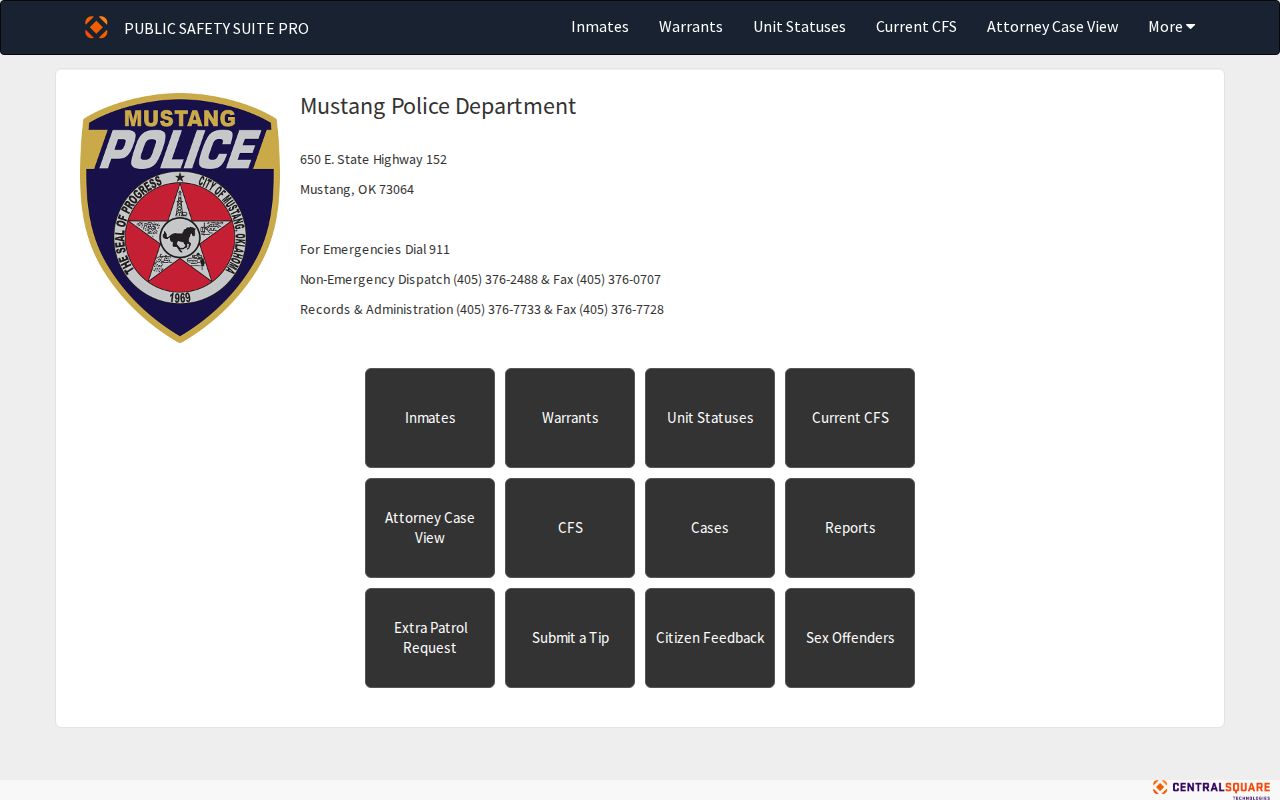
Task: Click the Records & Administration phone line
Action: point(482,309)
